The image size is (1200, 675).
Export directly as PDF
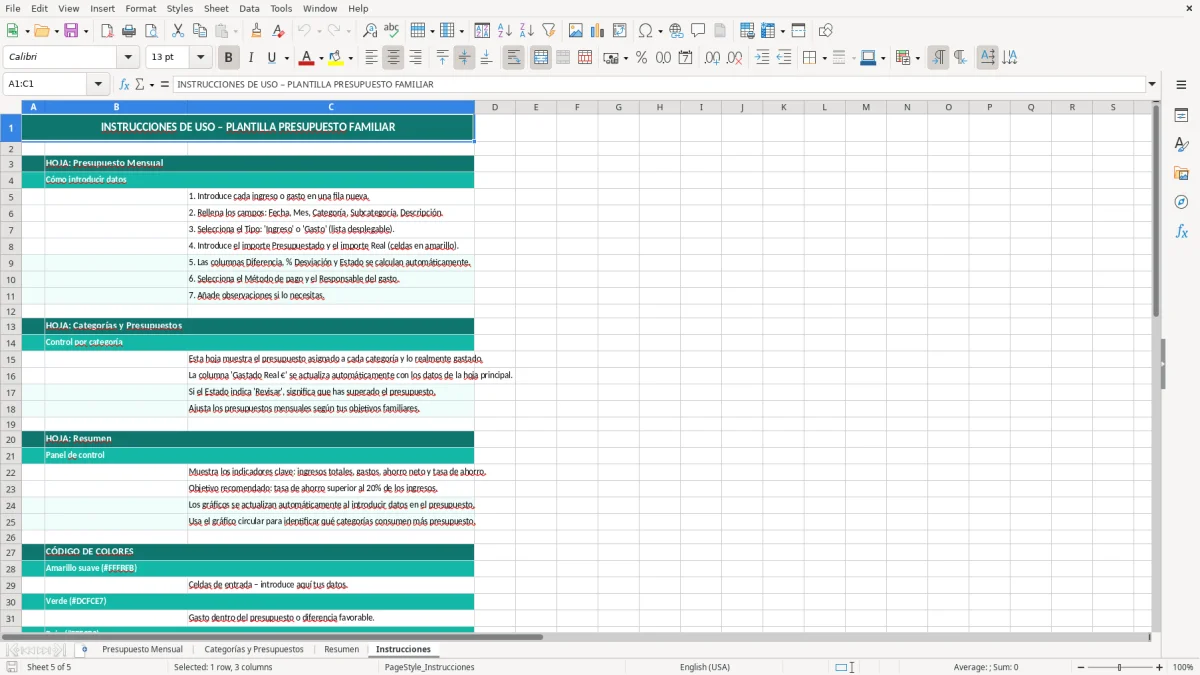click(107, 31)
